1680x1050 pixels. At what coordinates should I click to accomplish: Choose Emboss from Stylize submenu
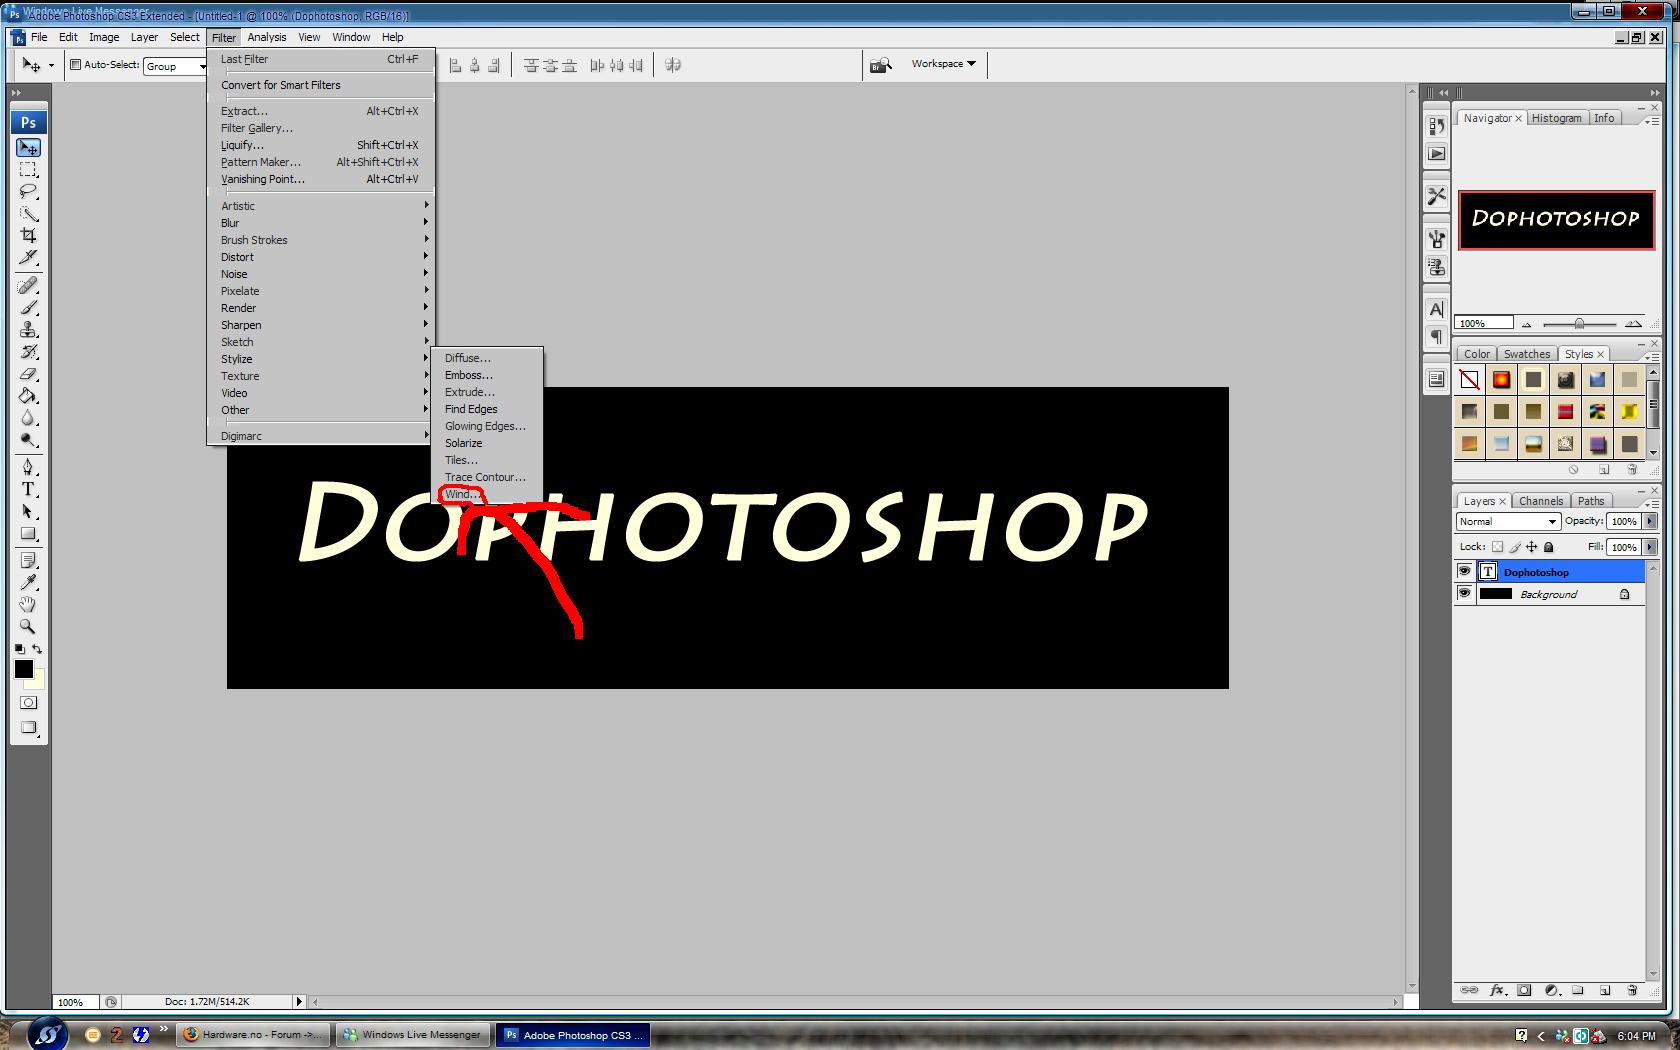487,375
